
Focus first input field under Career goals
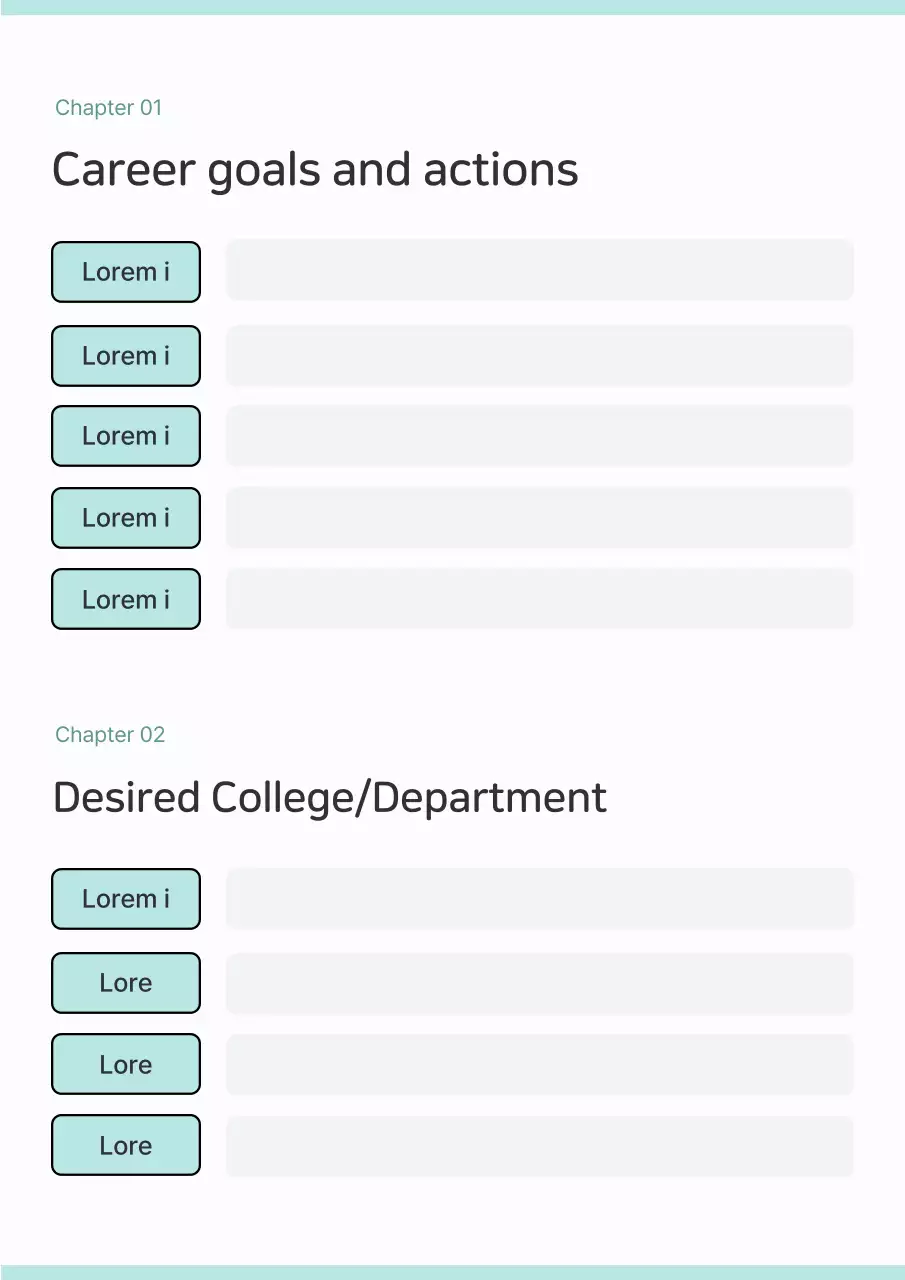click(540, 270)
